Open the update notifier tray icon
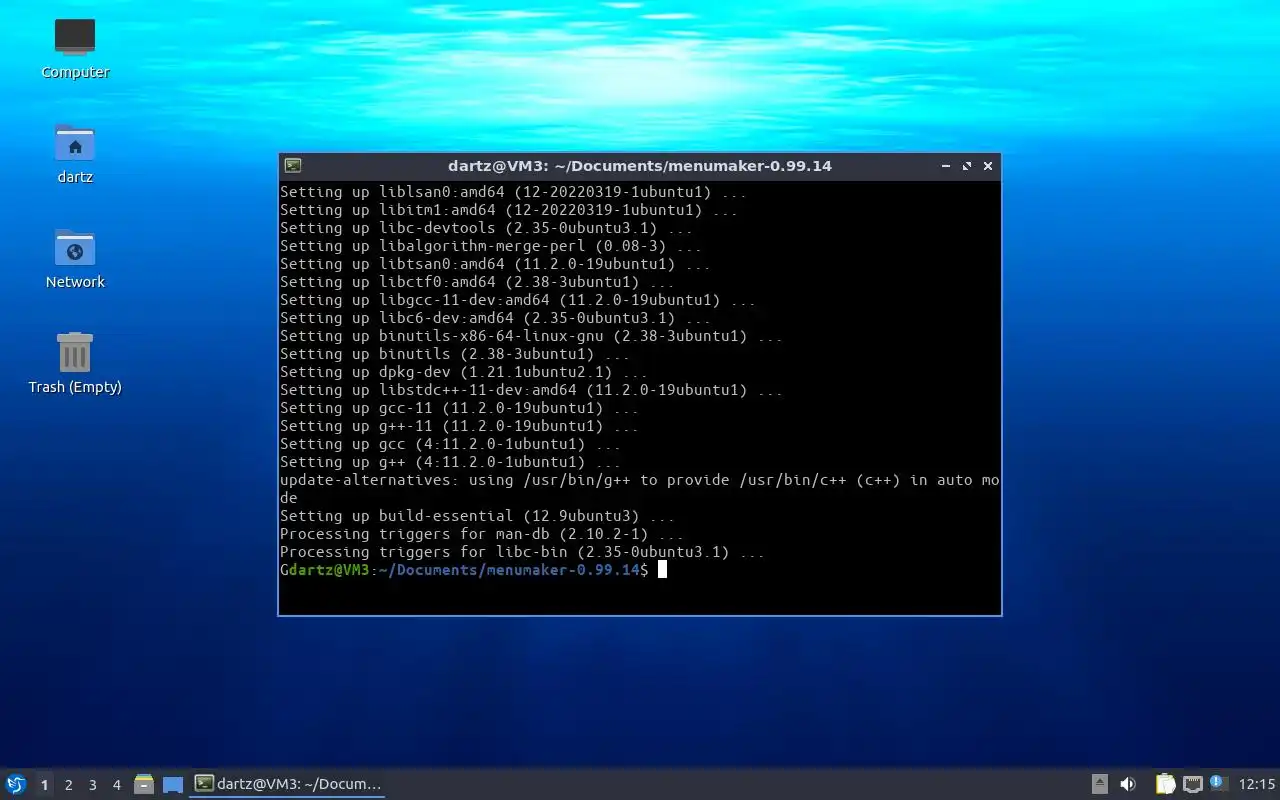 [x=1218, y=783]
